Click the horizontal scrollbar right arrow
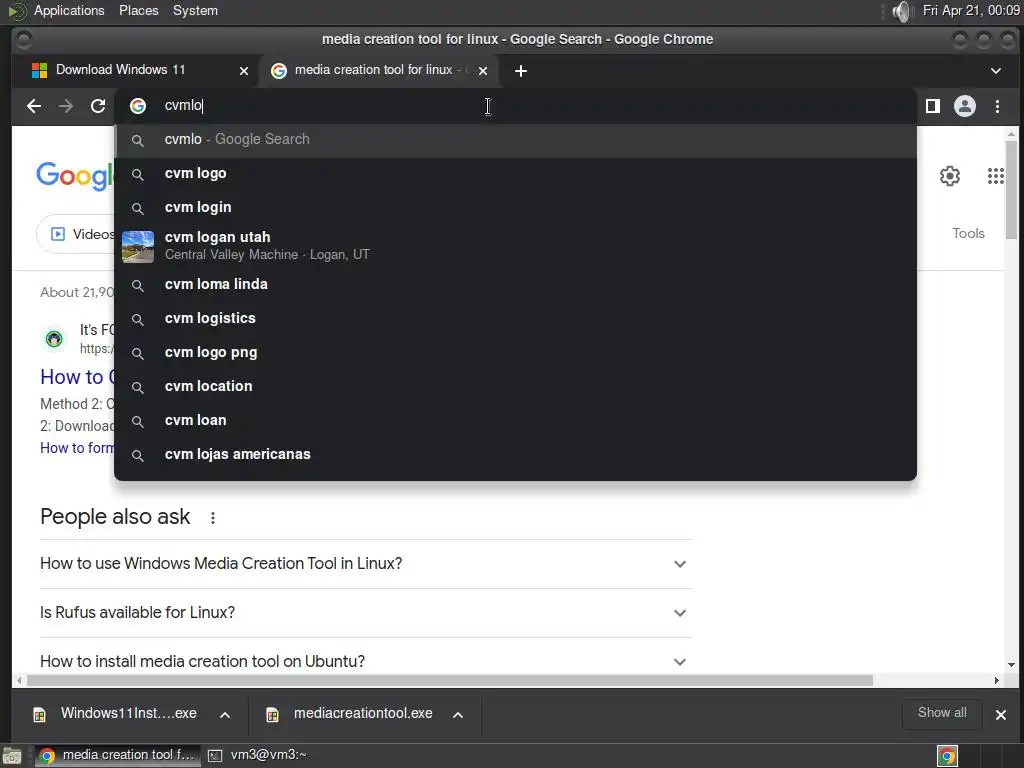1024x768 pixels. pos(997,680)
